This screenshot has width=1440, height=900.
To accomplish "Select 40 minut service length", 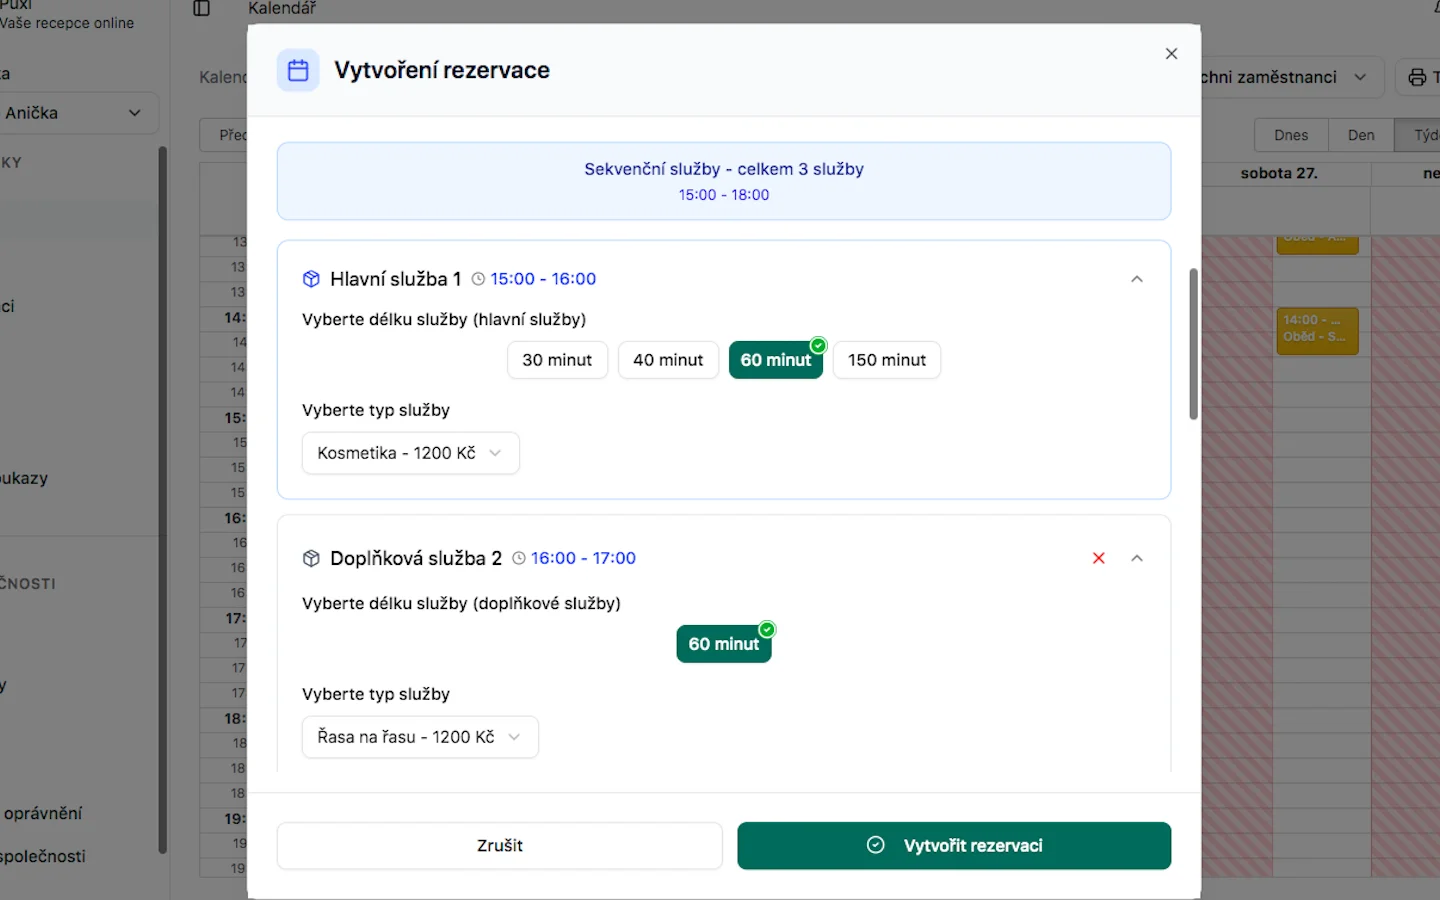I will click(x=668, y=360).
